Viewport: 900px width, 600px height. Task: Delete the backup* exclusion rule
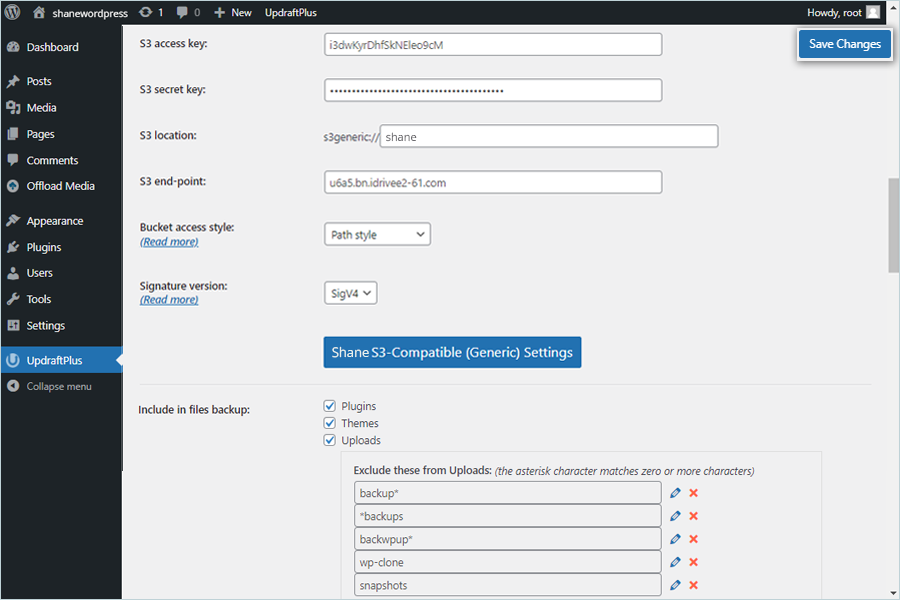click(x=693, y=493)
